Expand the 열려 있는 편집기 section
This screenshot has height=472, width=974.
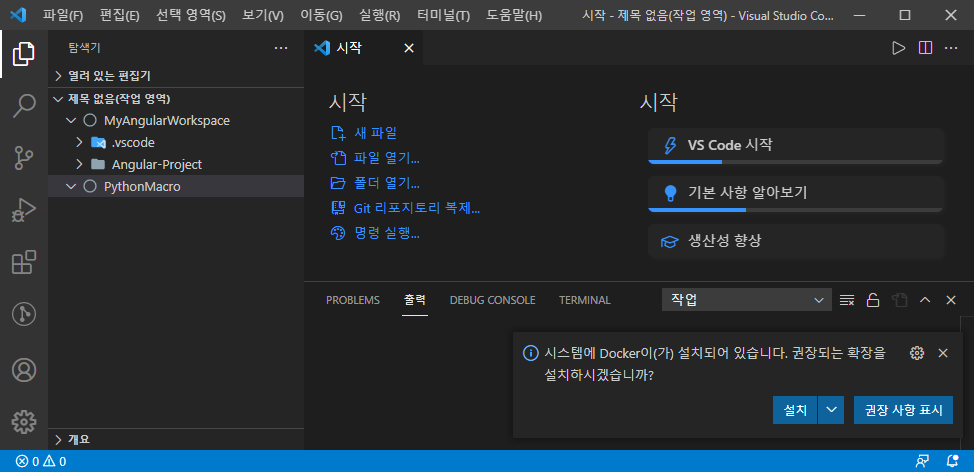point(58,76)
